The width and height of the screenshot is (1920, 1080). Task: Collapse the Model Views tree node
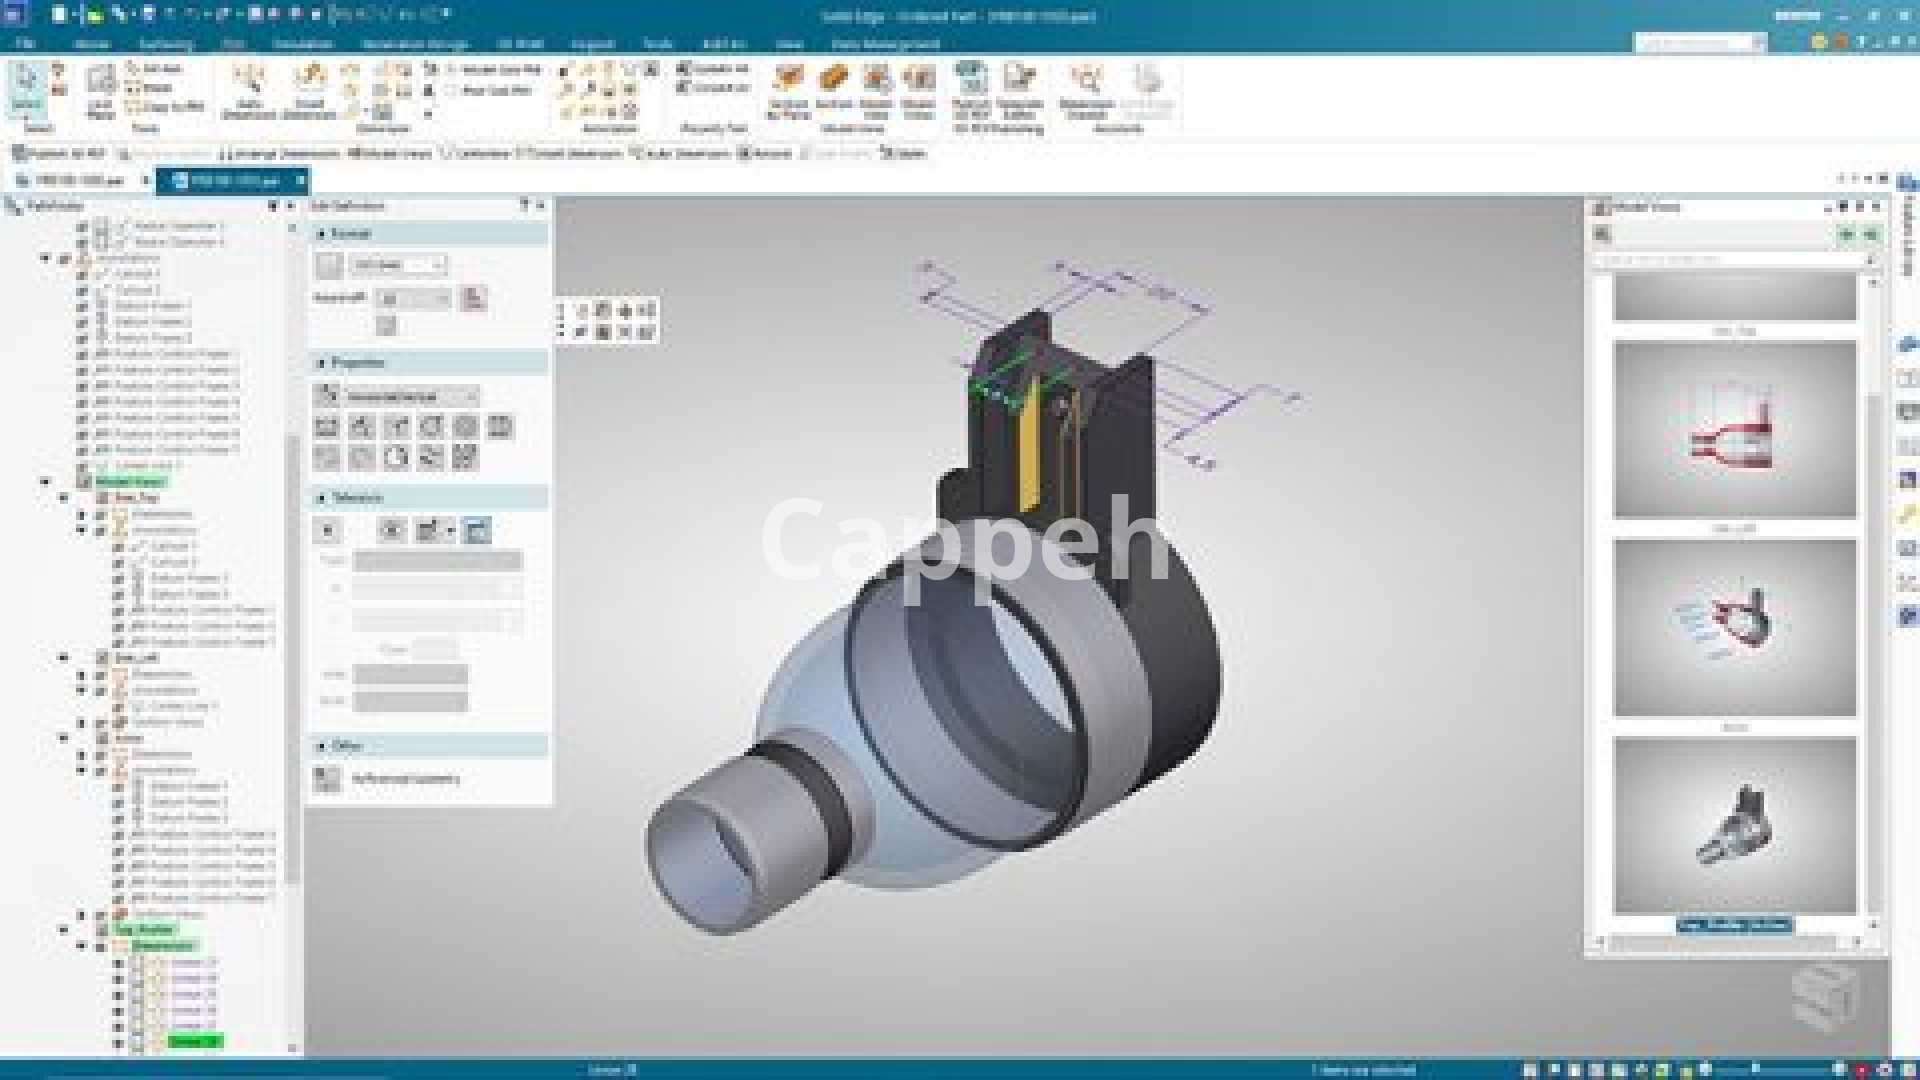click(x=45, y=481)
